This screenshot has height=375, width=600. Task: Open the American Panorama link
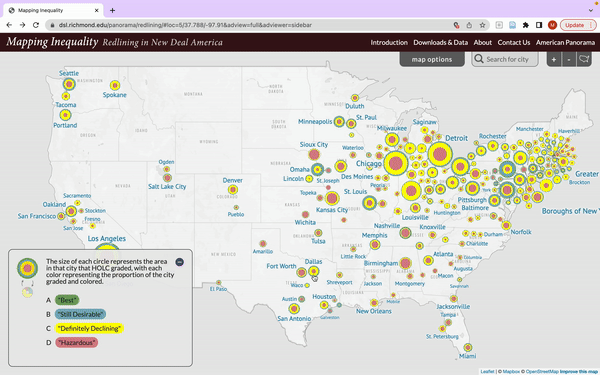565,42
